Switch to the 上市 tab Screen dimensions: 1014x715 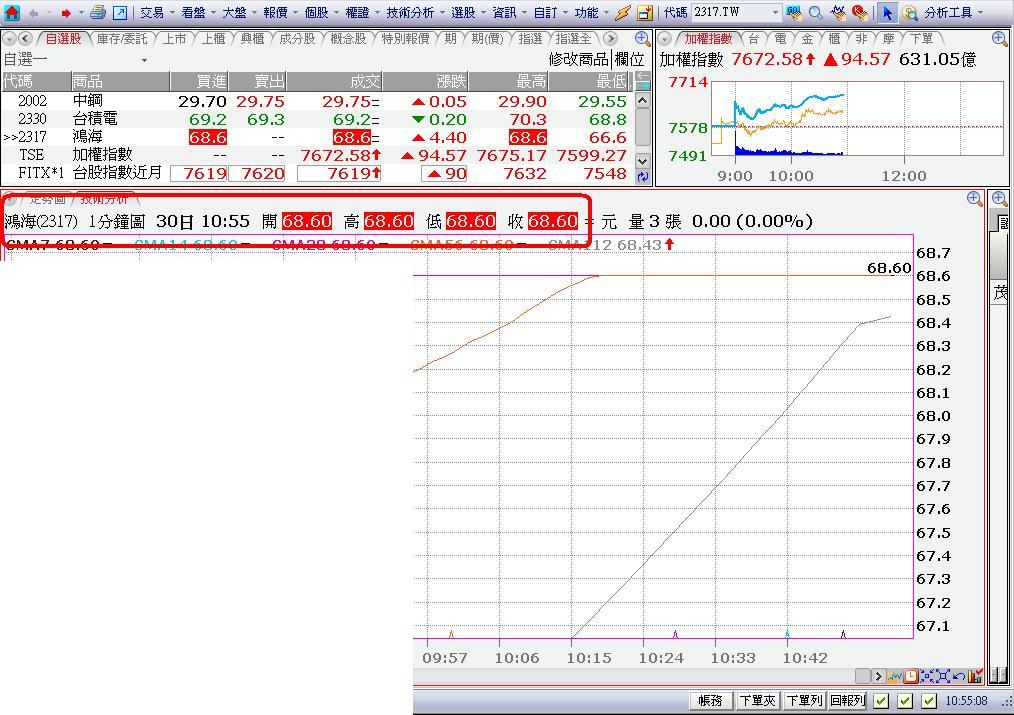[174, 39]
